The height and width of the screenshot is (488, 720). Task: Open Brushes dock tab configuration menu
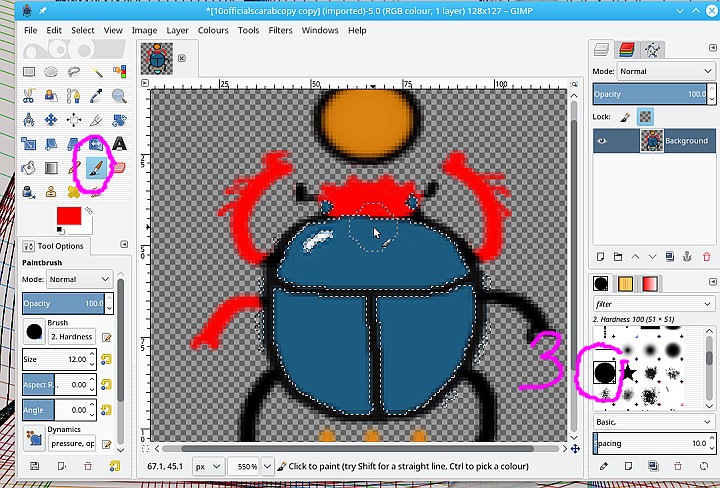pos(713,281)
